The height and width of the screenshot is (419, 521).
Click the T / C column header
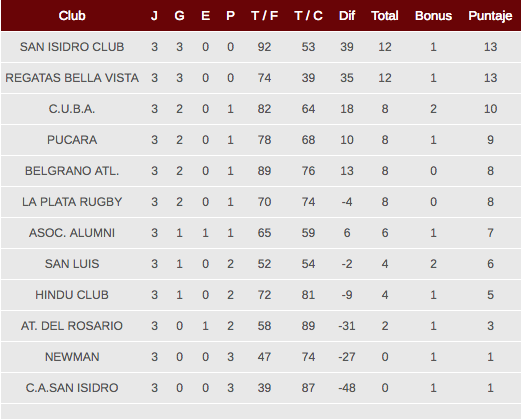click(308, 16)
